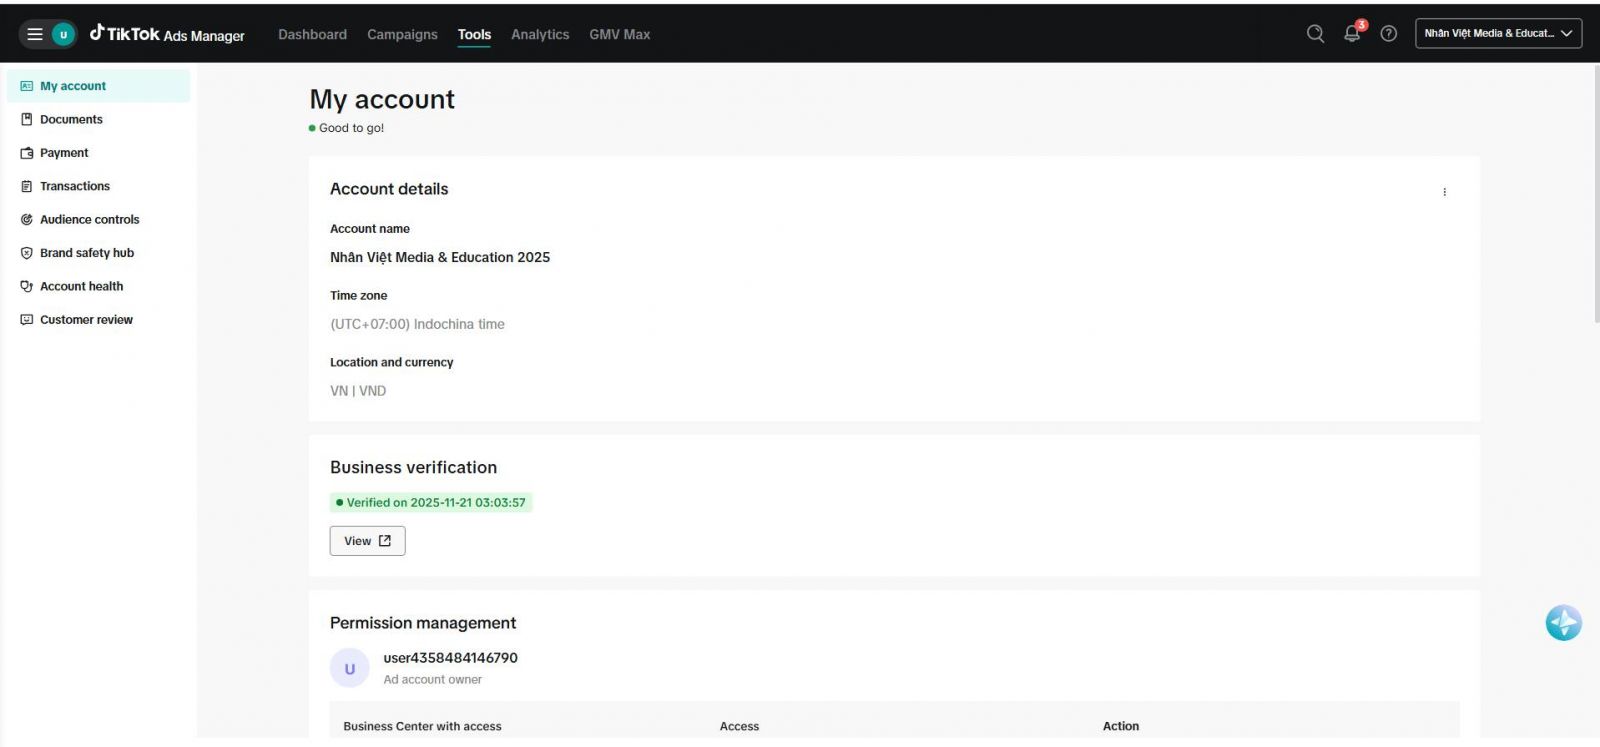This screenshot has width=1600, height=747.
Task: Click the Documents sidebar icon
Action: coord(27,119)
